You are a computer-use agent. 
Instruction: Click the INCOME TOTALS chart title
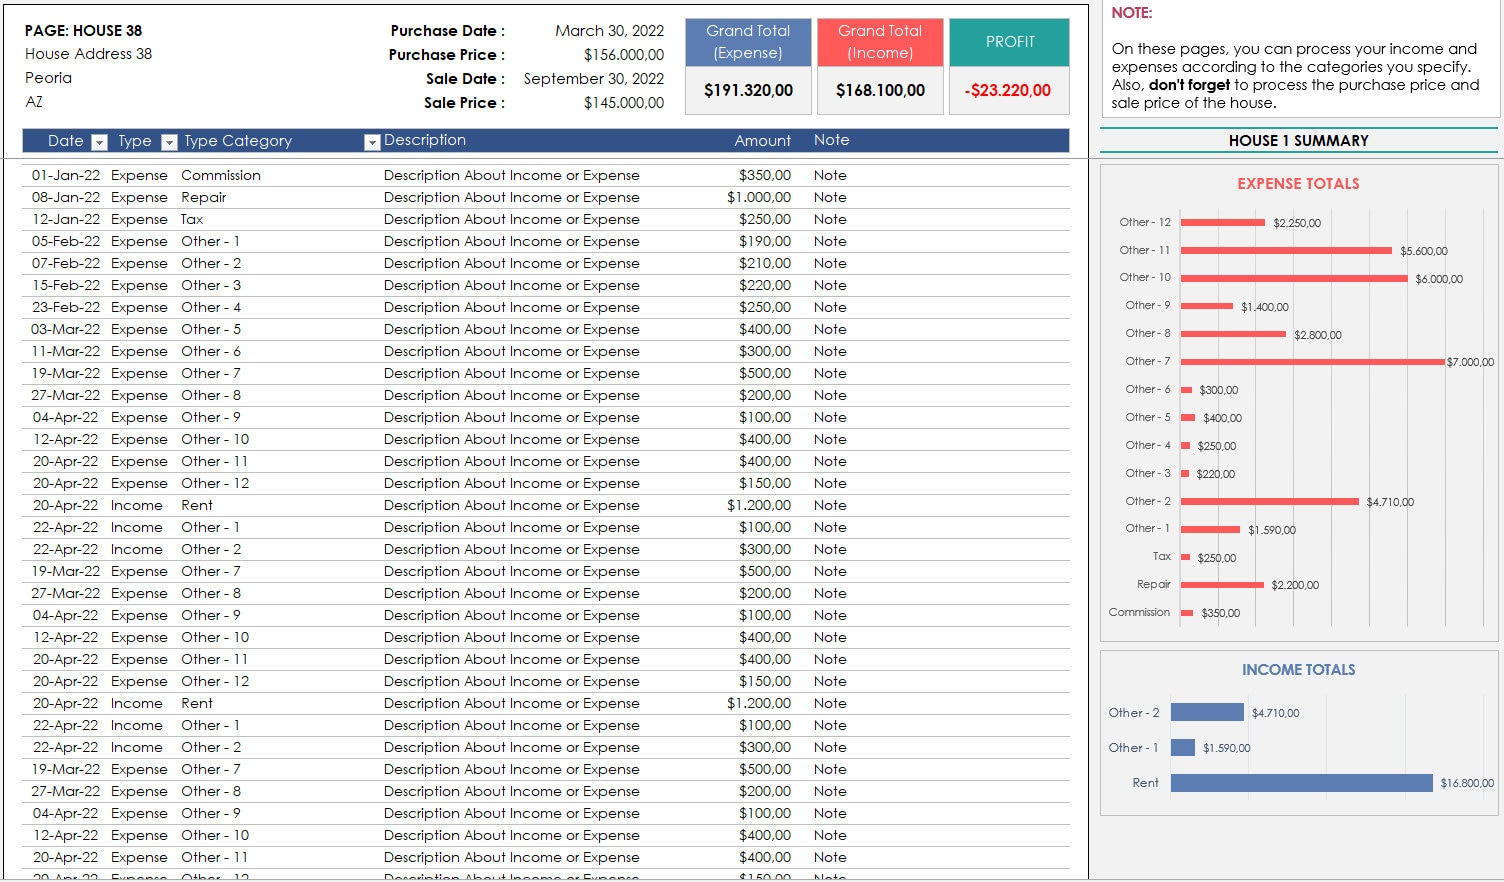click(1298, 669)
